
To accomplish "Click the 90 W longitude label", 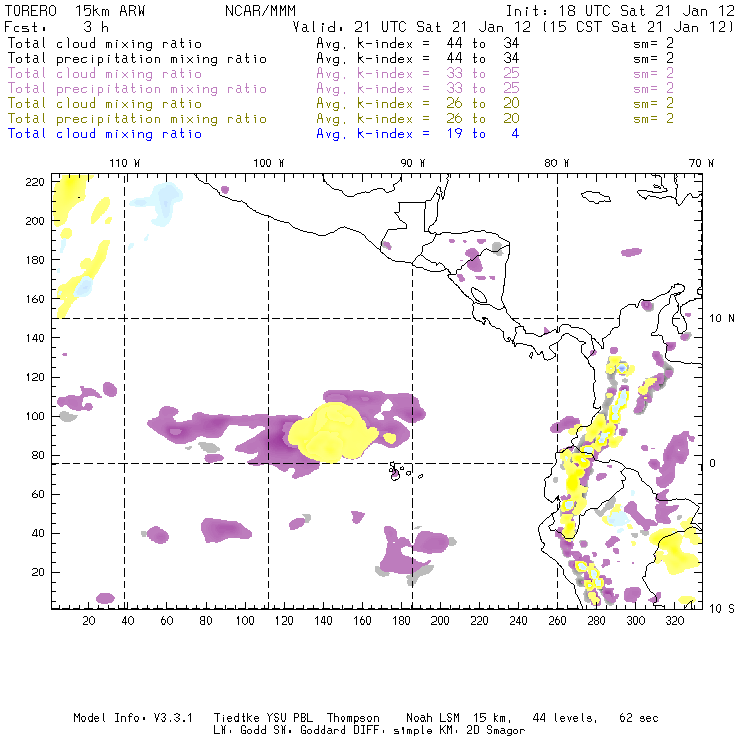I will tap(413, 163).
